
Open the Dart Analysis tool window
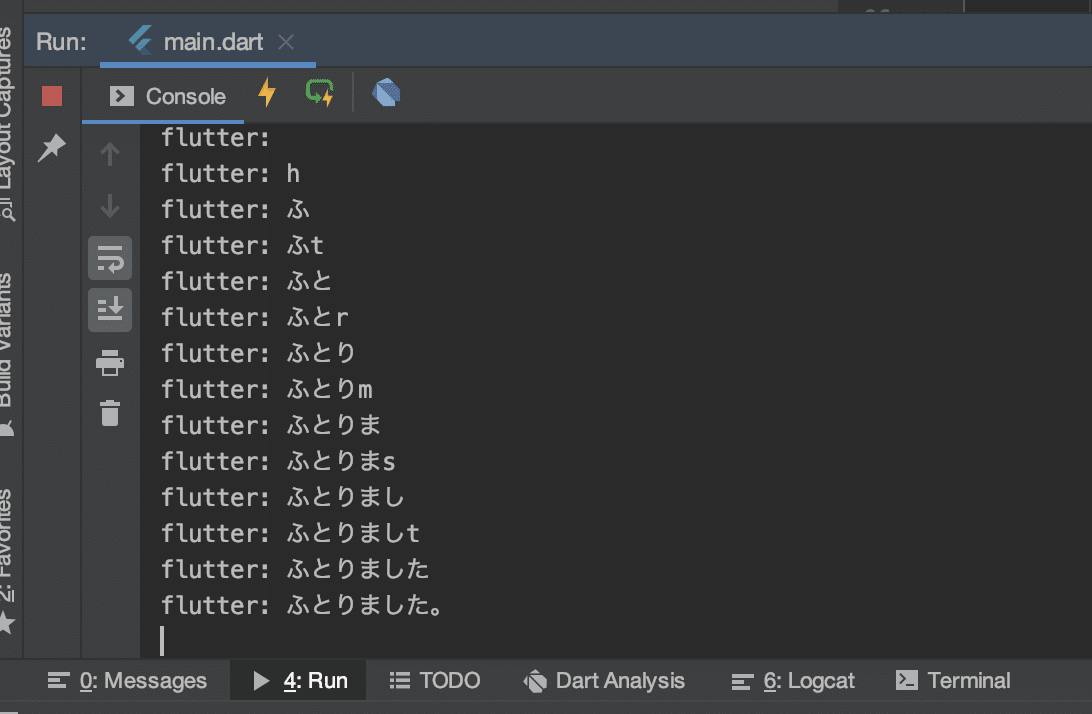coord(604,681)
